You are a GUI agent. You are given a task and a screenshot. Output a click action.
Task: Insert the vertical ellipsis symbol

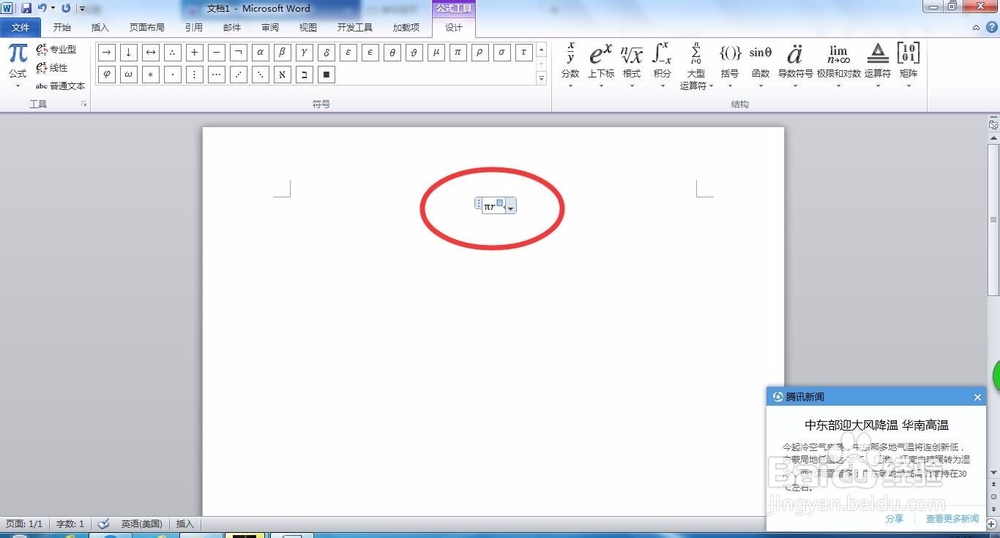[195, 75]
